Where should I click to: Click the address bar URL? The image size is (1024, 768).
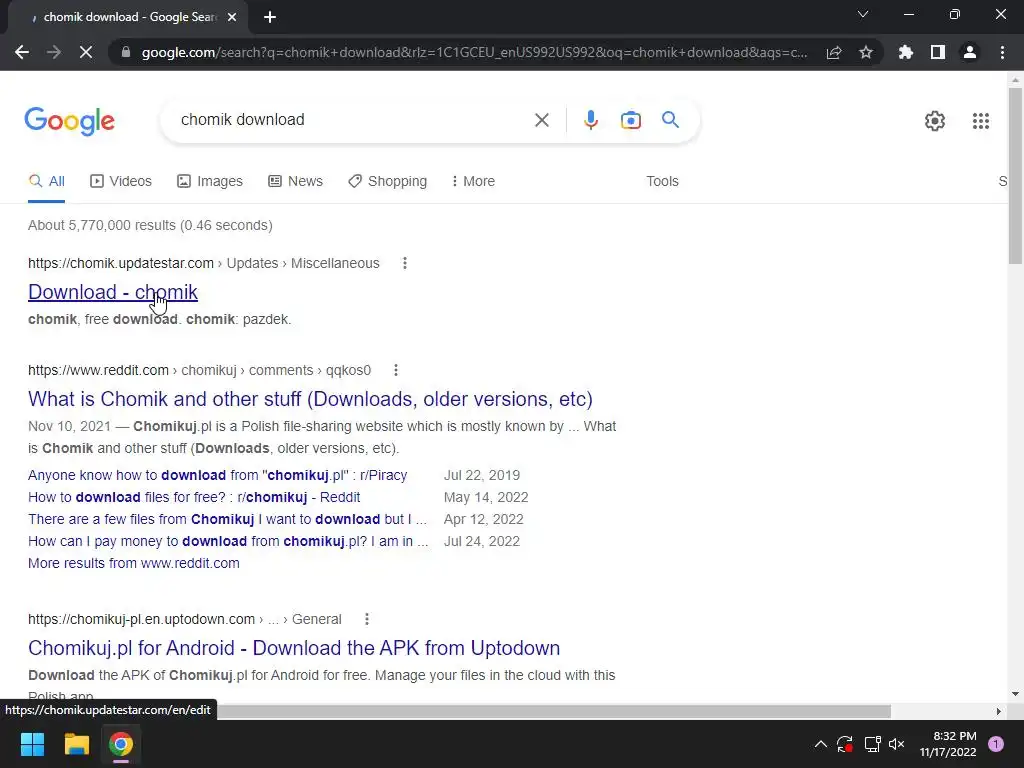click(x=474, y=52)
